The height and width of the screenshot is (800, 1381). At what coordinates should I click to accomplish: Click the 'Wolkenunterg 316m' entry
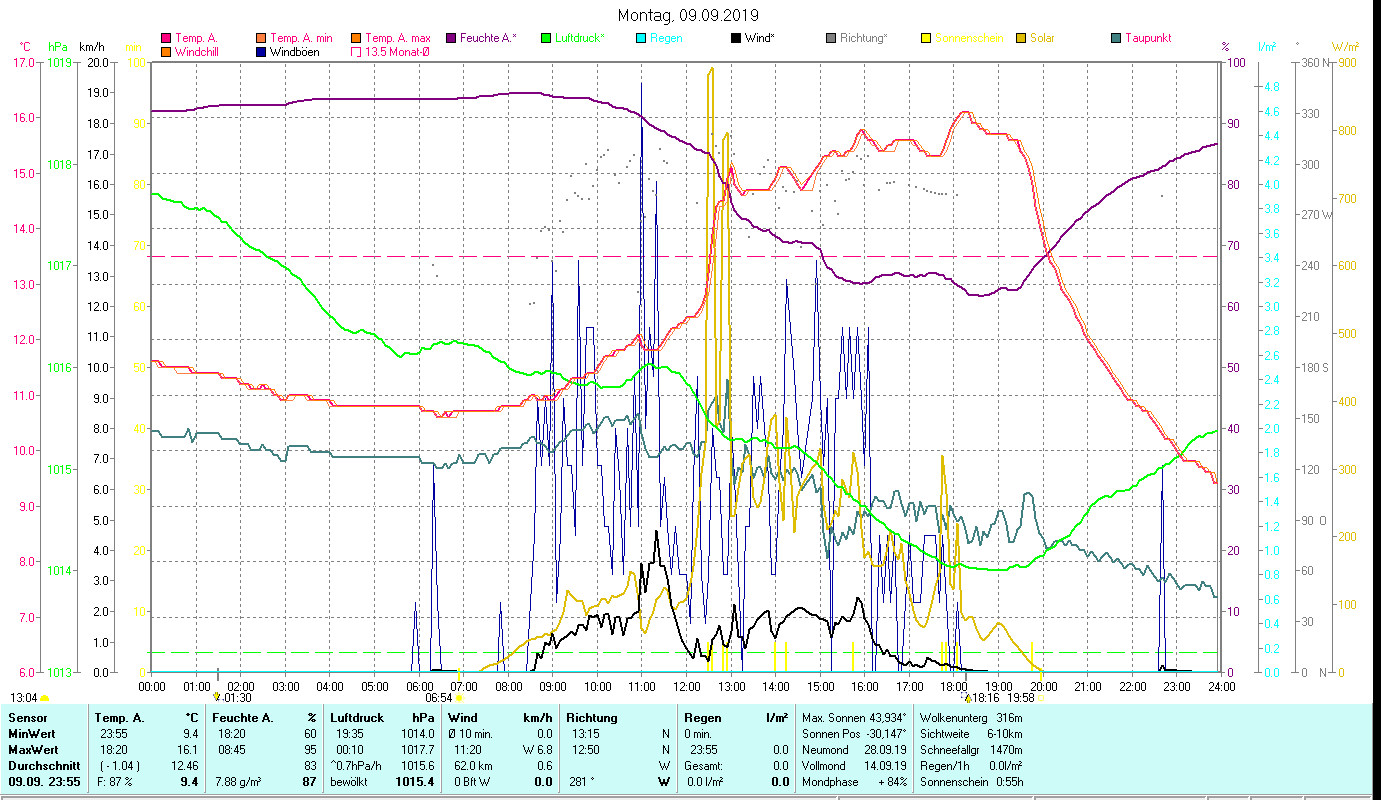[x=970, y=718]
